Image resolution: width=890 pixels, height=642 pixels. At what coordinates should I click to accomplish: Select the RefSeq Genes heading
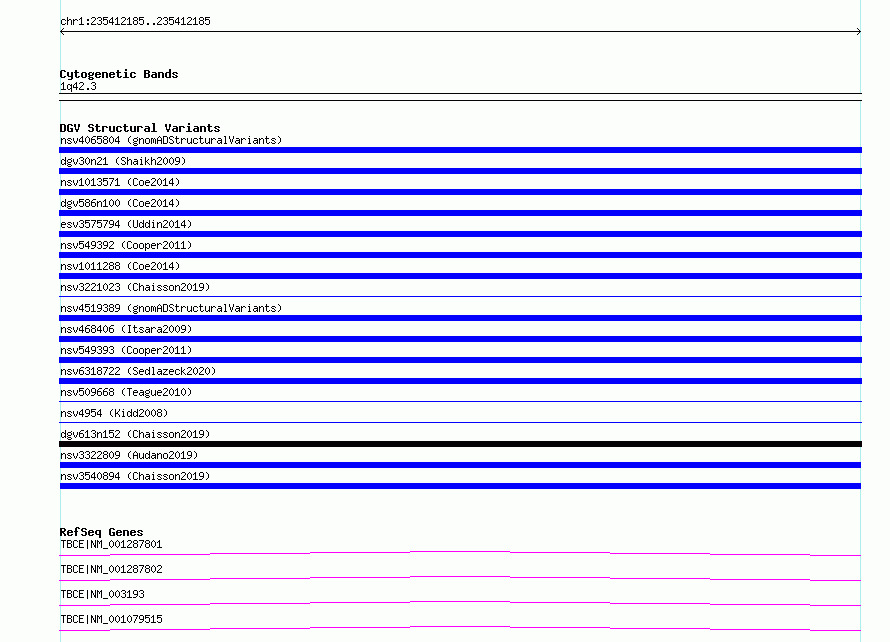tap(101, 532)
